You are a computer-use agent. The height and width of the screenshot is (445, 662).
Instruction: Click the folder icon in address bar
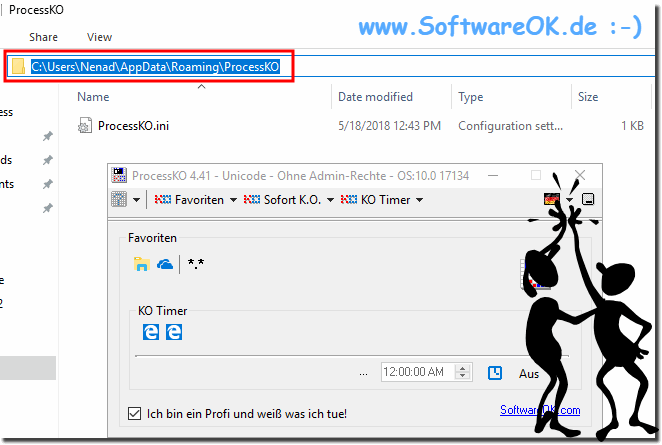click(x=18, y=66)
